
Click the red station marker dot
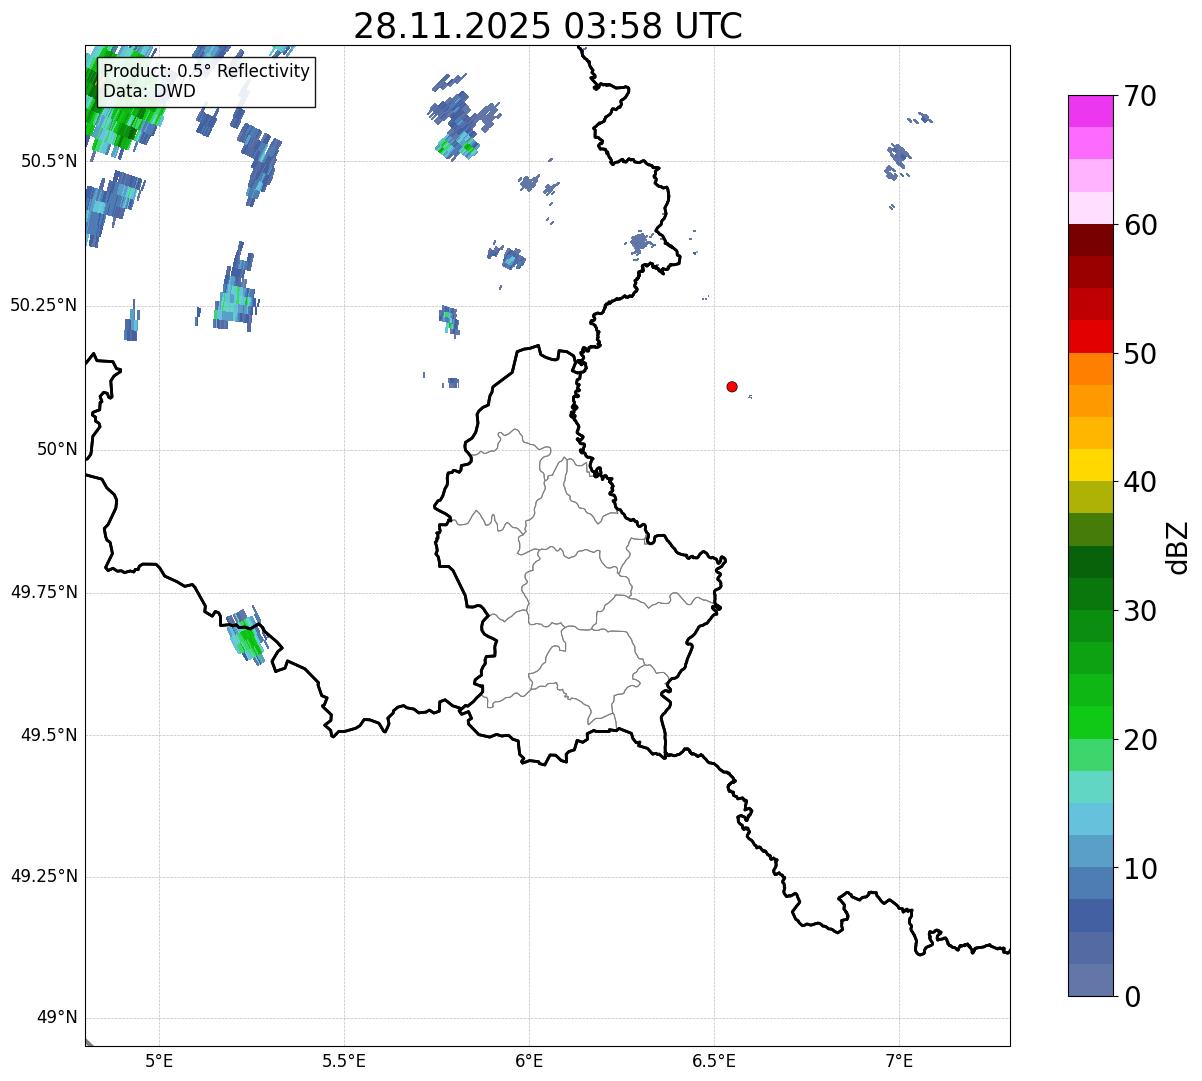[732, 386]
